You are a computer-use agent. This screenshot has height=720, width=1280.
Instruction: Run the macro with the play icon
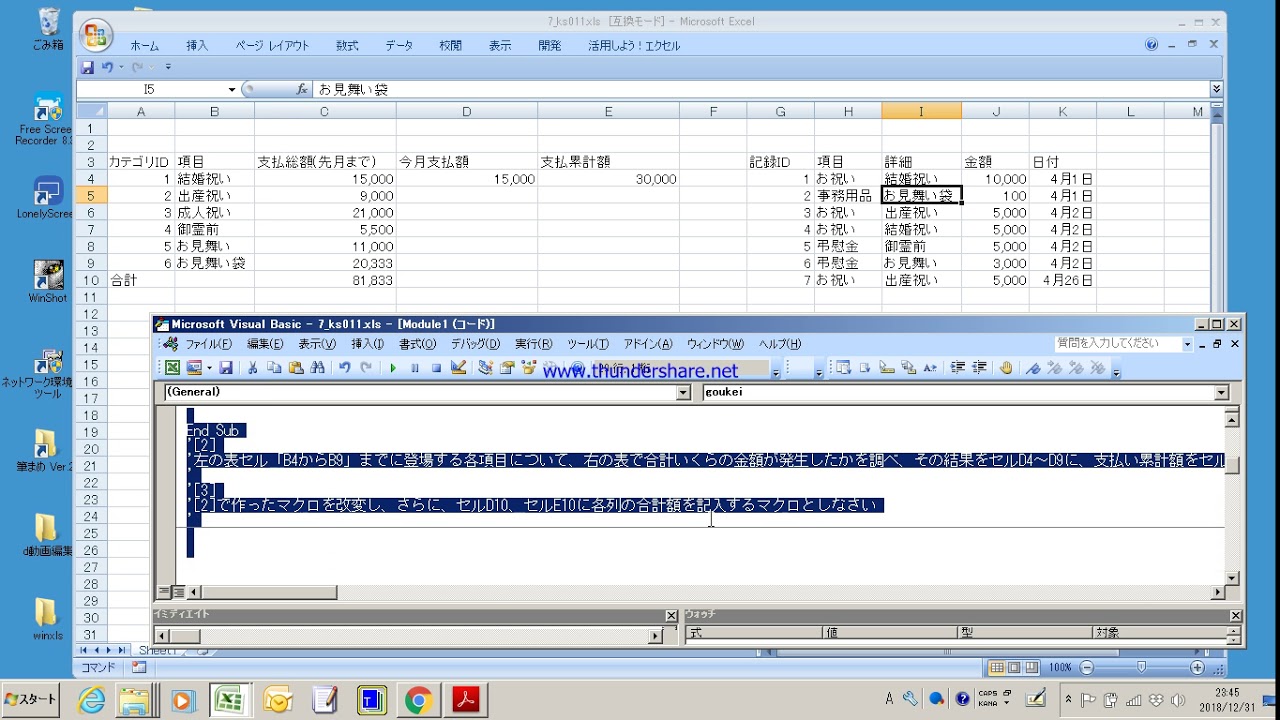393,368
